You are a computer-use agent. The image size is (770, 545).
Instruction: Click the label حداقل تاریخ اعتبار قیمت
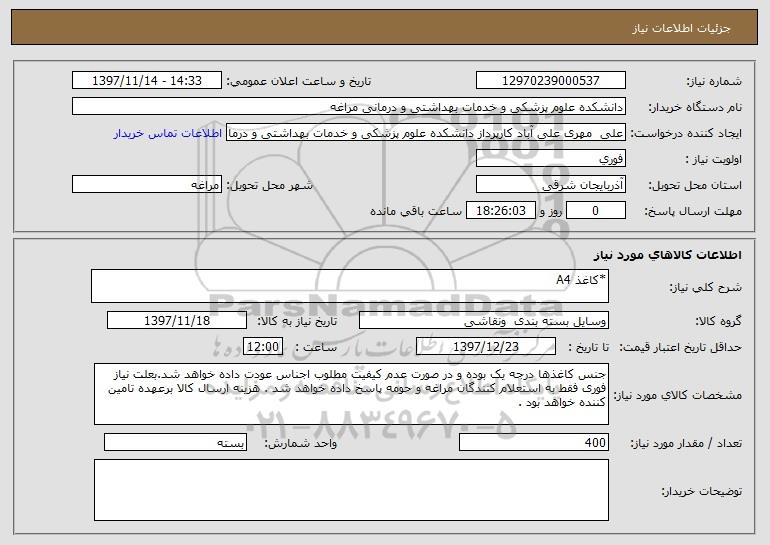680,347
